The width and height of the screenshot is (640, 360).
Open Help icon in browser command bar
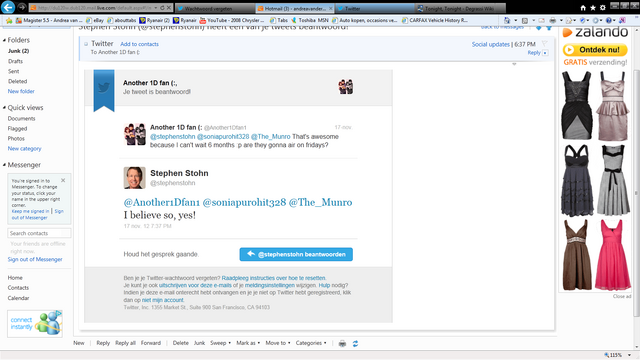coord(609,20)
